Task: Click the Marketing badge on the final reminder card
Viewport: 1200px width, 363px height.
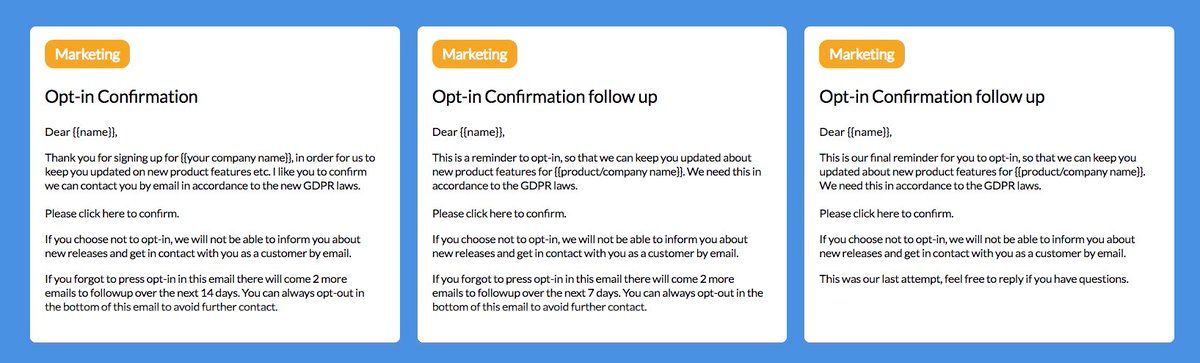Action: click(x=861, y=54)
